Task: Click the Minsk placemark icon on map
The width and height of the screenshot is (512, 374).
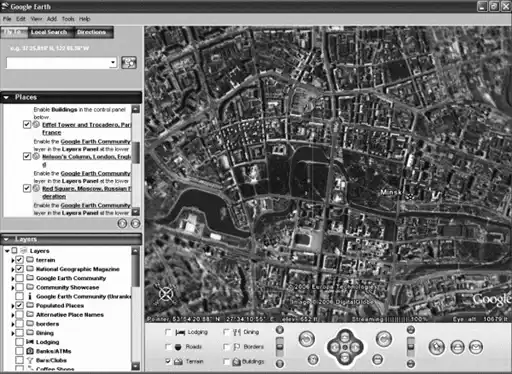Action: (x=410, y=196)
